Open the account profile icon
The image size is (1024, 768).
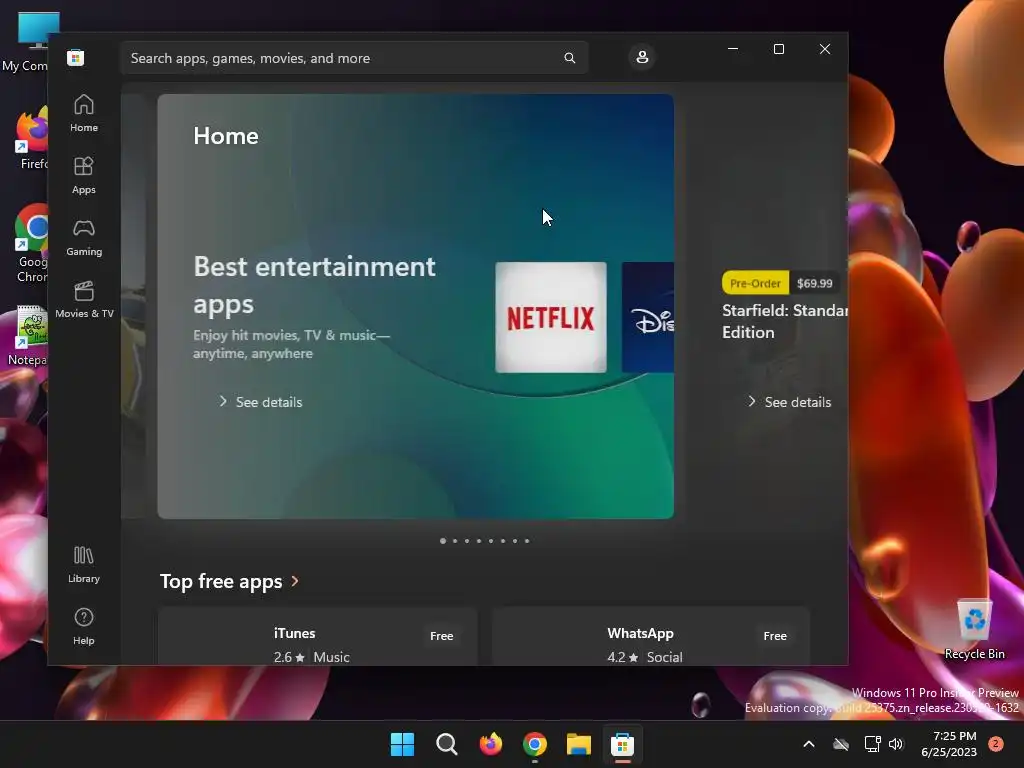pos(642,57)
